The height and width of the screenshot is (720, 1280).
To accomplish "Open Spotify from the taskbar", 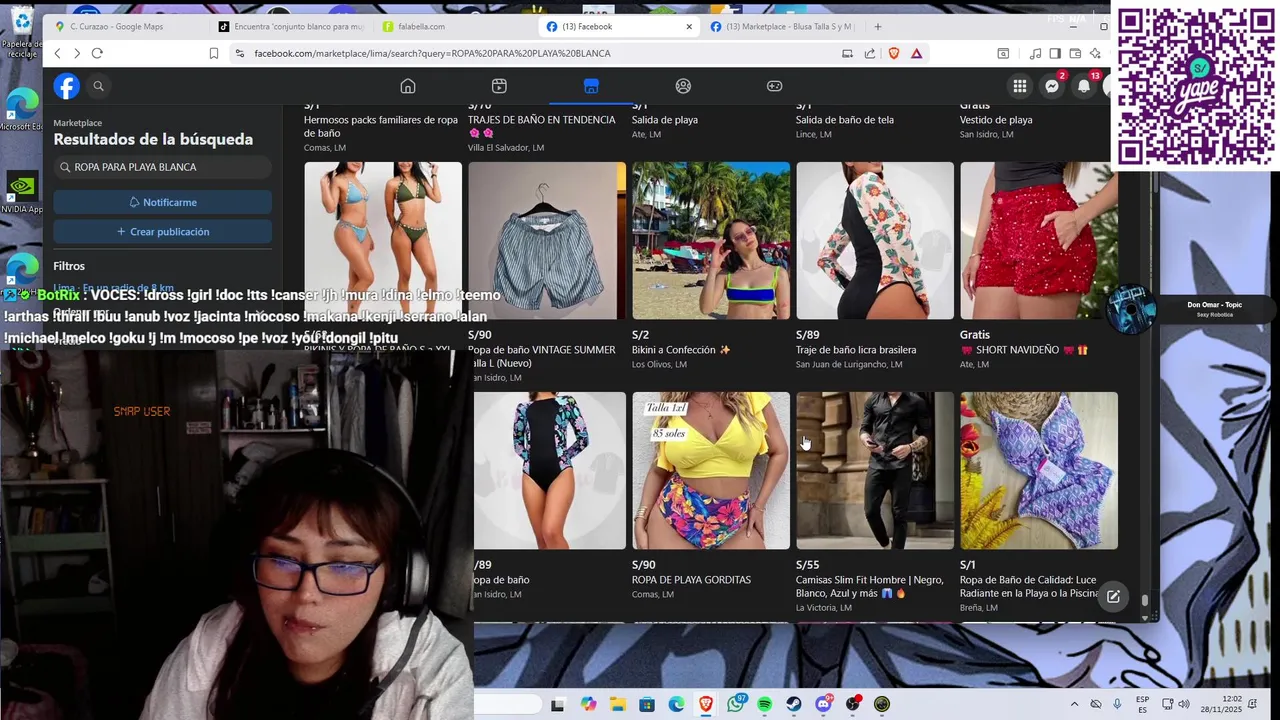I will (x=765, y=704).
